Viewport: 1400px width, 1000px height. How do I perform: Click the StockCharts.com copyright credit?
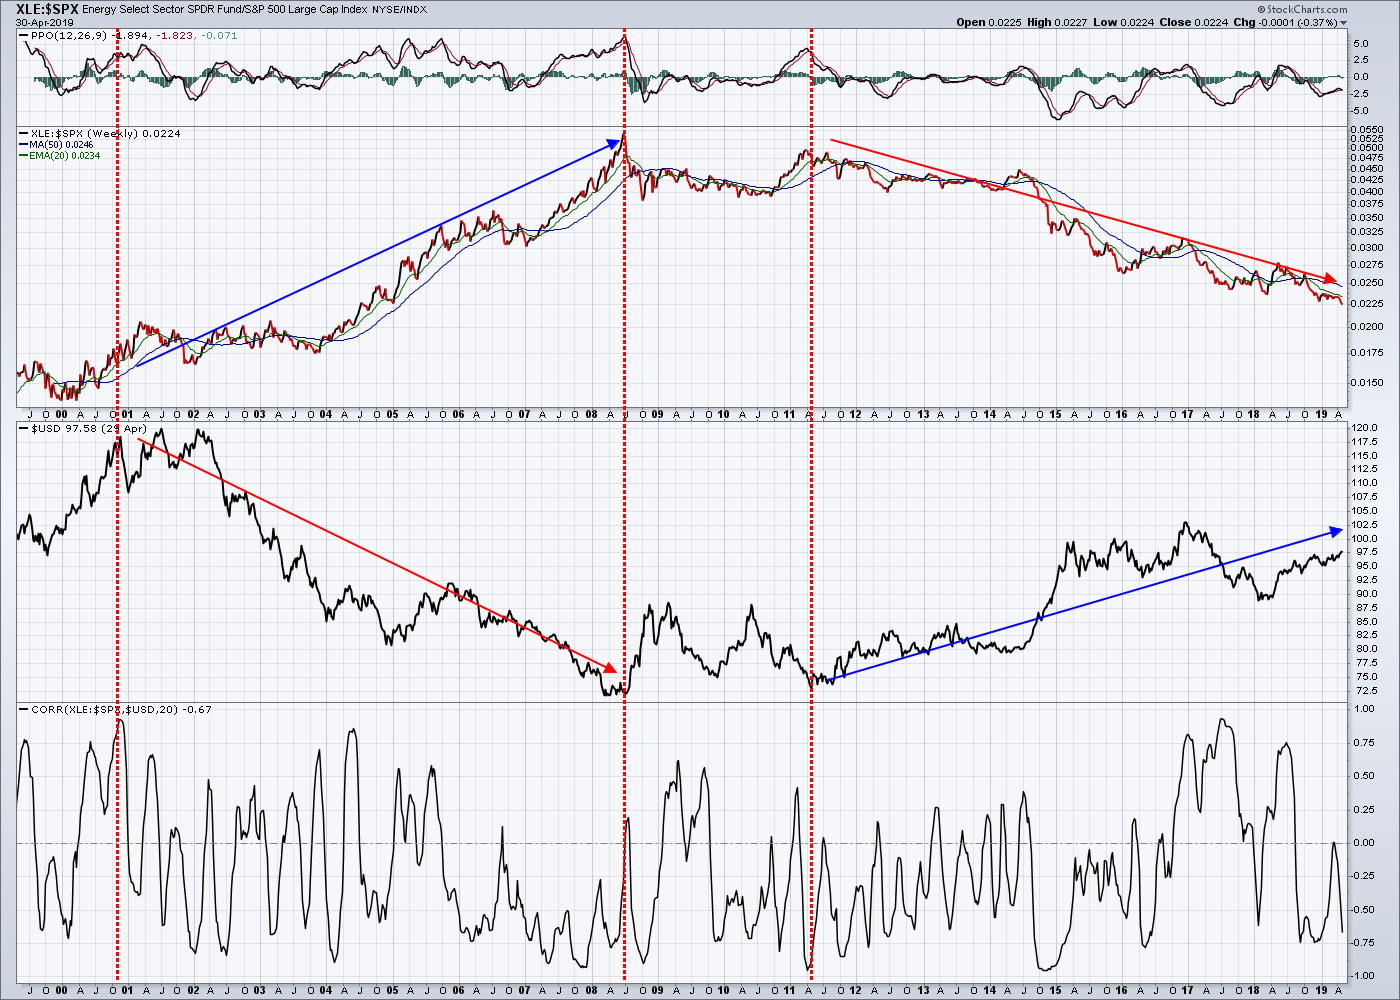coord(1302,10)
